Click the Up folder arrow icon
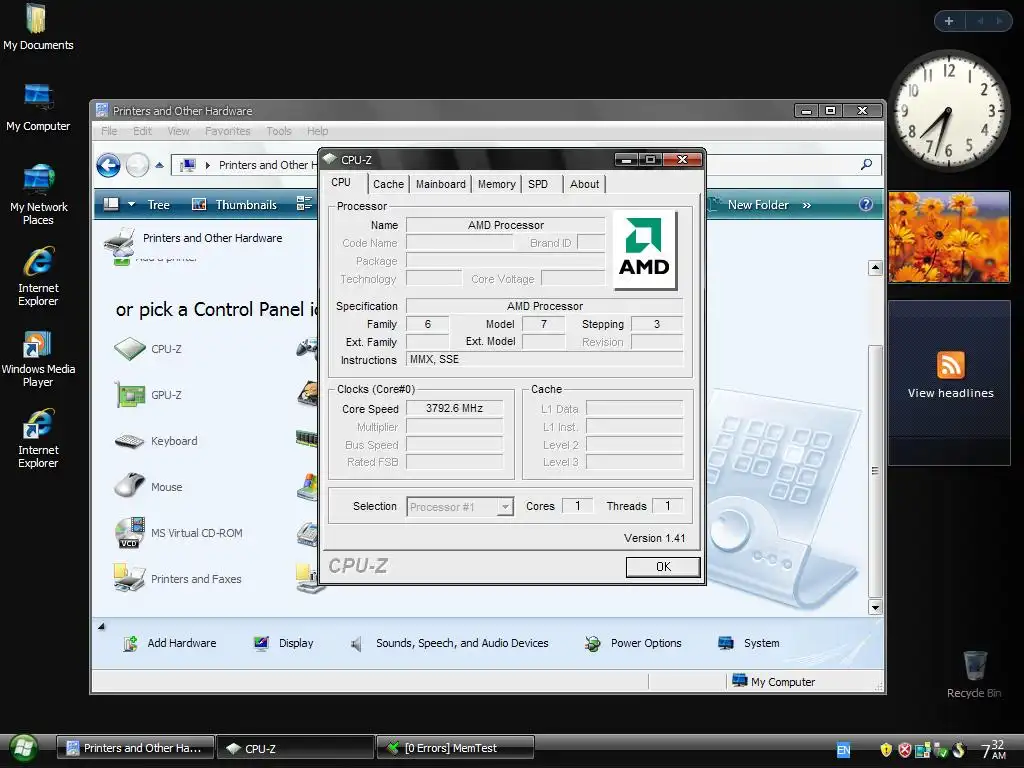Viewport: 1024px width, 768px height. coord(159,165)
